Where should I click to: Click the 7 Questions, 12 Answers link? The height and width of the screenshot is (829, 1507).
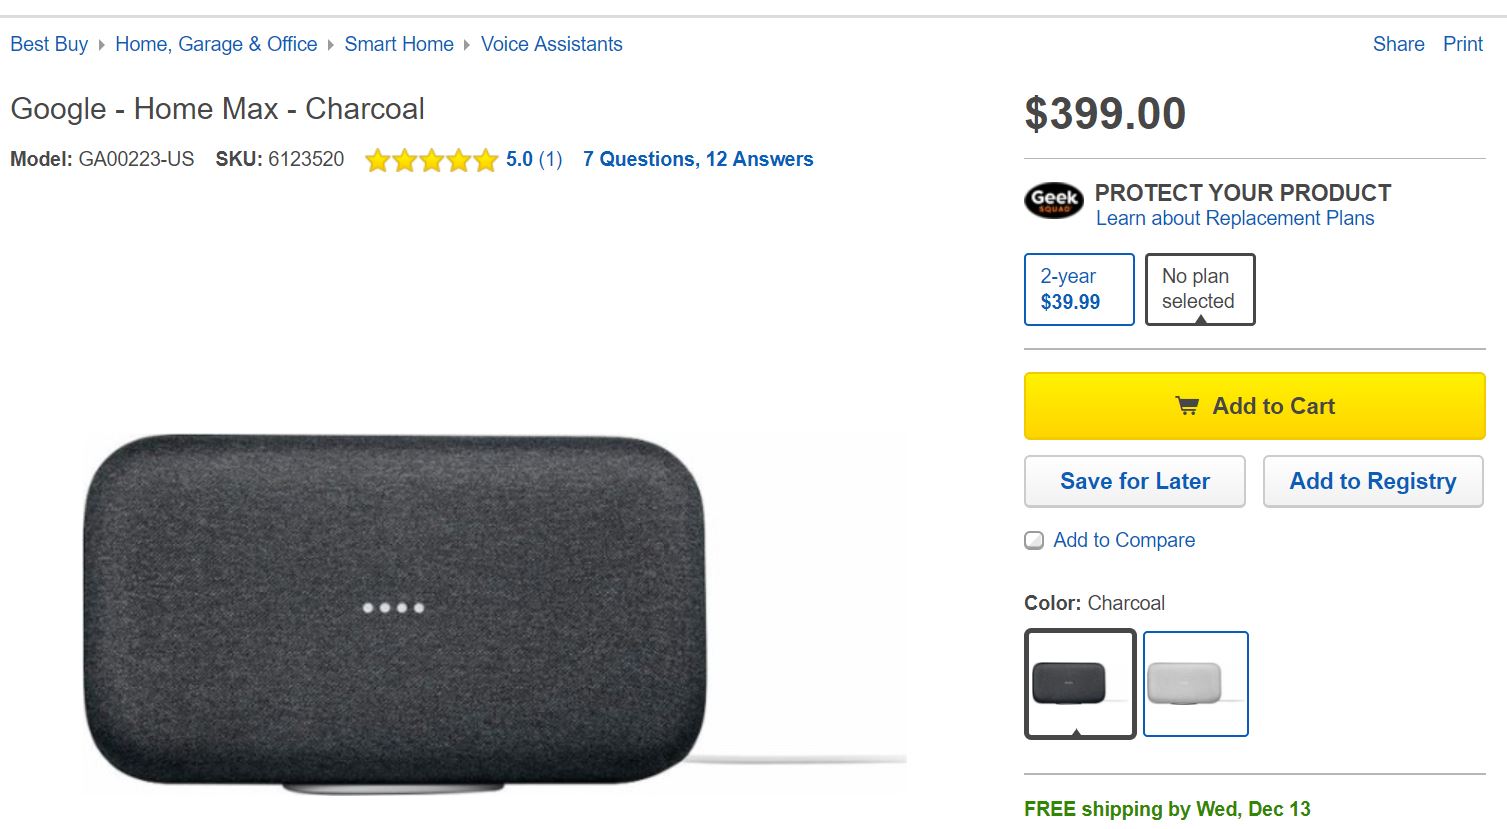[697, 159]
